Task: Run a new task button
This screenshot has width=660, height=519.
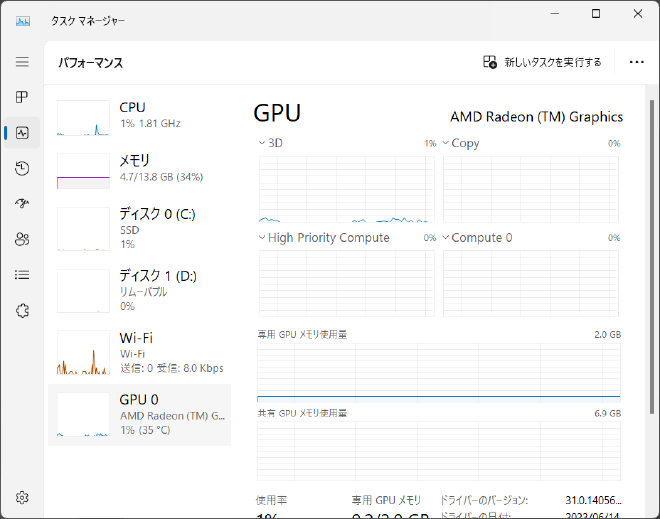Action: click(x=542, y=62)
